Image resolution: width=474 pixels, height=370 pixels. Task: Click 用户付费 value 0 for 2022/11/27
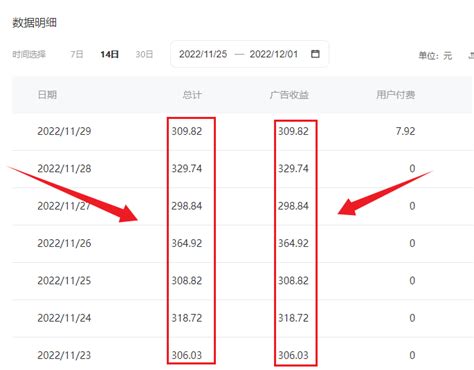click(x=412, y=206)
